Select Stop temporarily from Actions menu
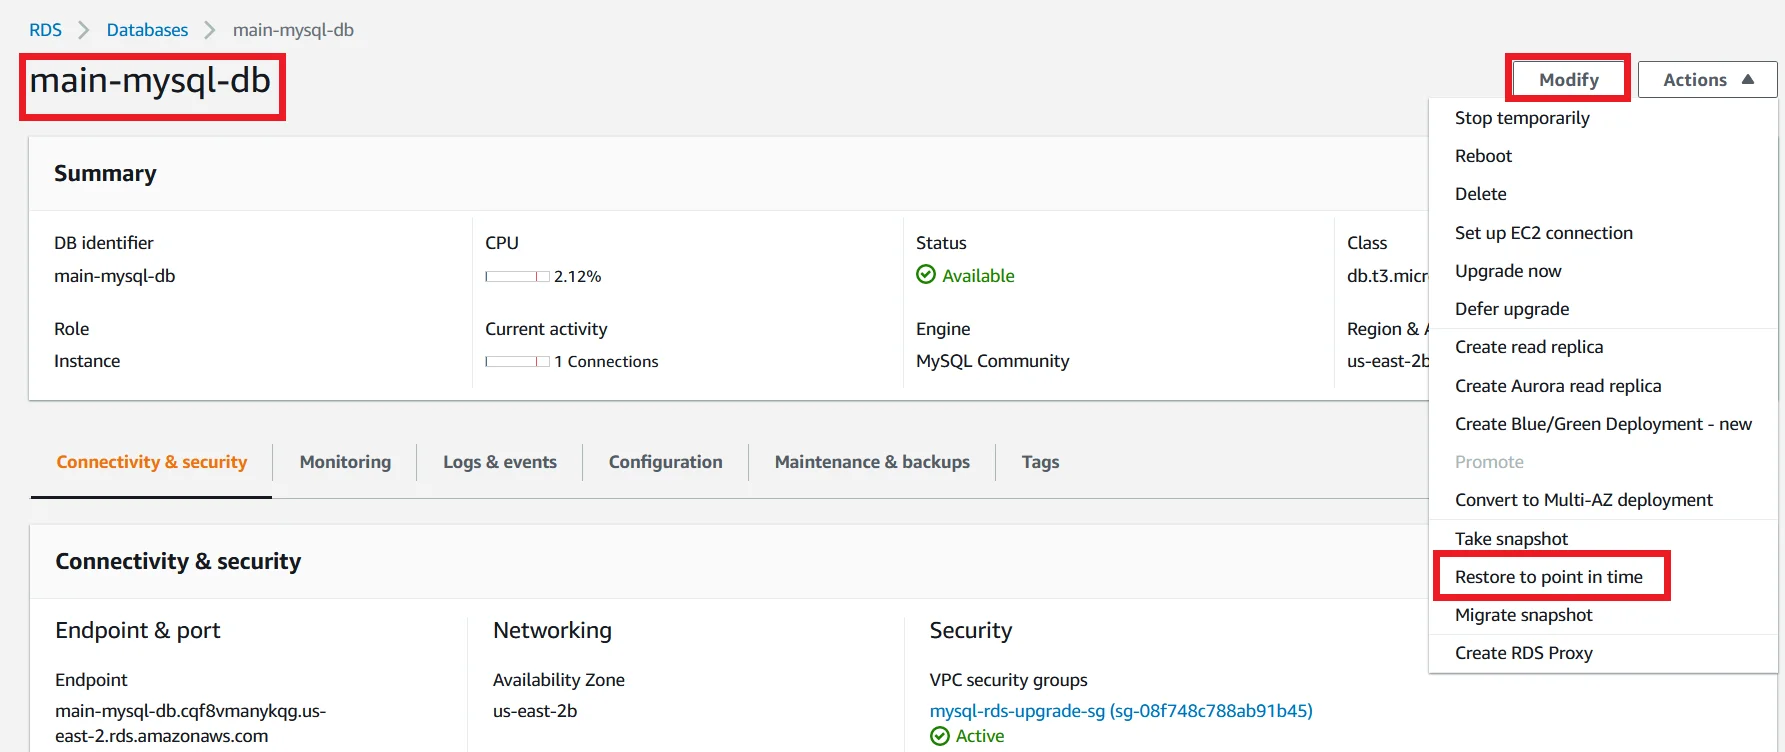 click(x=1522, y=118)
